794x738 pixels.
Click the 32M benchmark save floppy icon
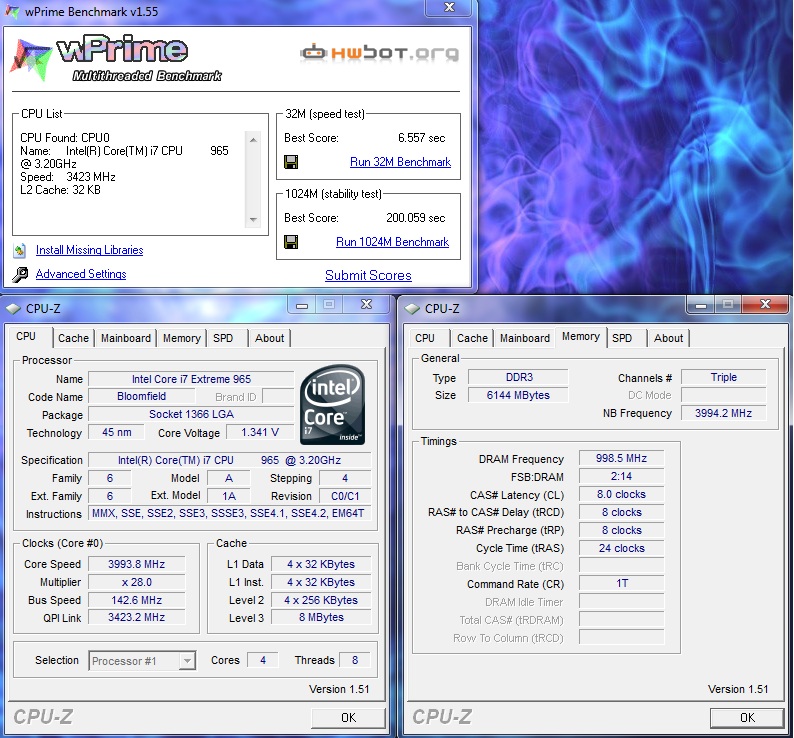291,162
